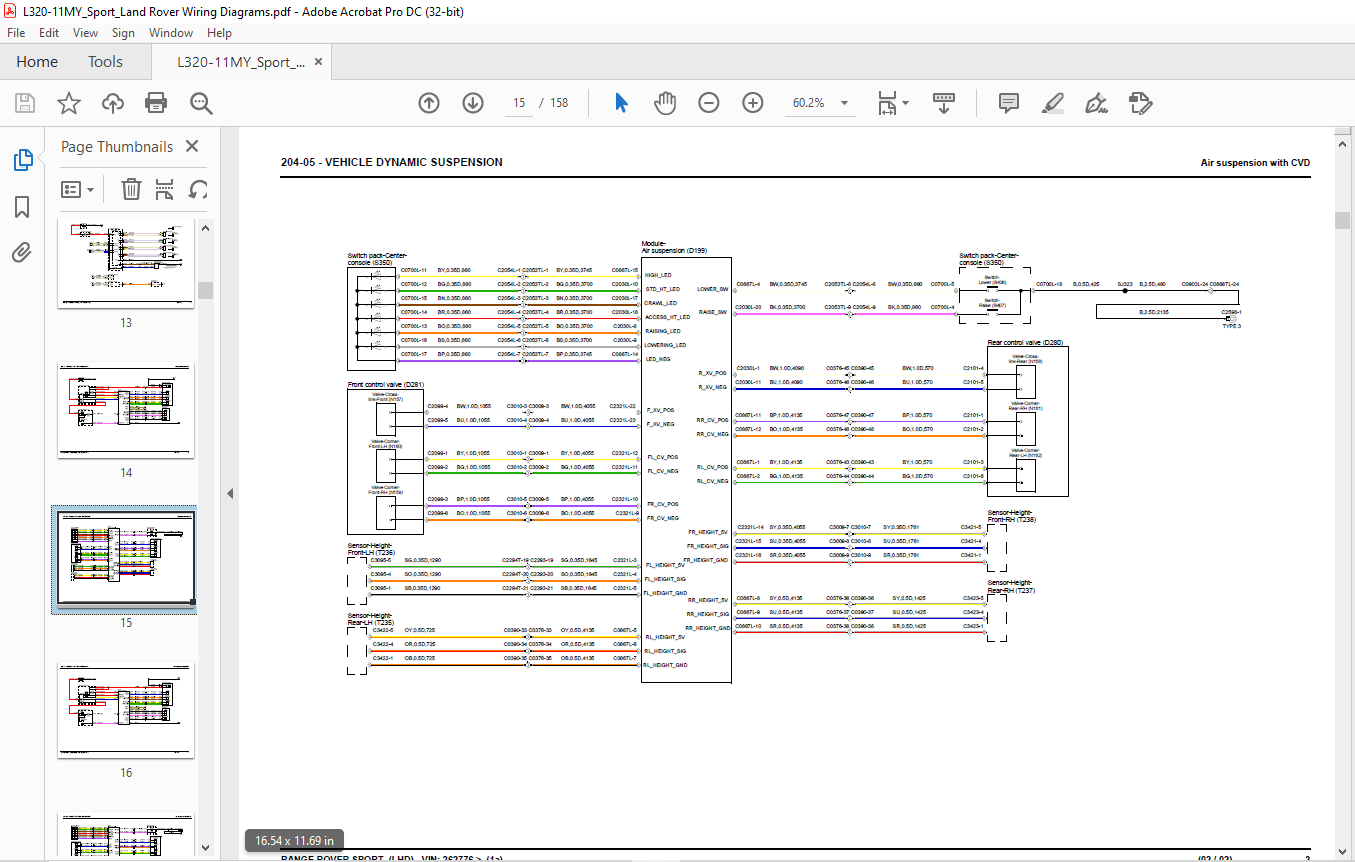Open the print pages scissors icon in the thumbnails panel
1355x862 pixels.
pos(165,189)
